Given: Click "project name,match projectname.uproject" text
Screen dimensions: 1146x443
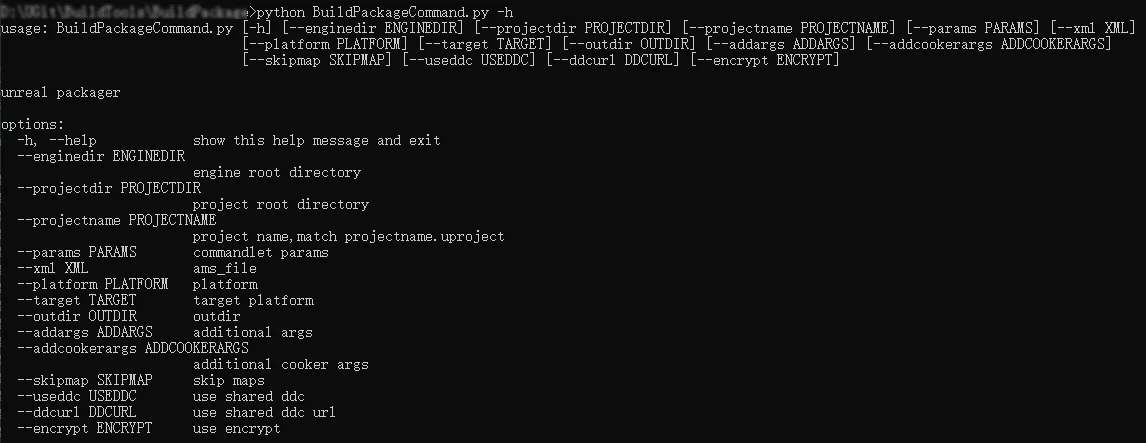Looking at the screenshot, I should point(348,237).
